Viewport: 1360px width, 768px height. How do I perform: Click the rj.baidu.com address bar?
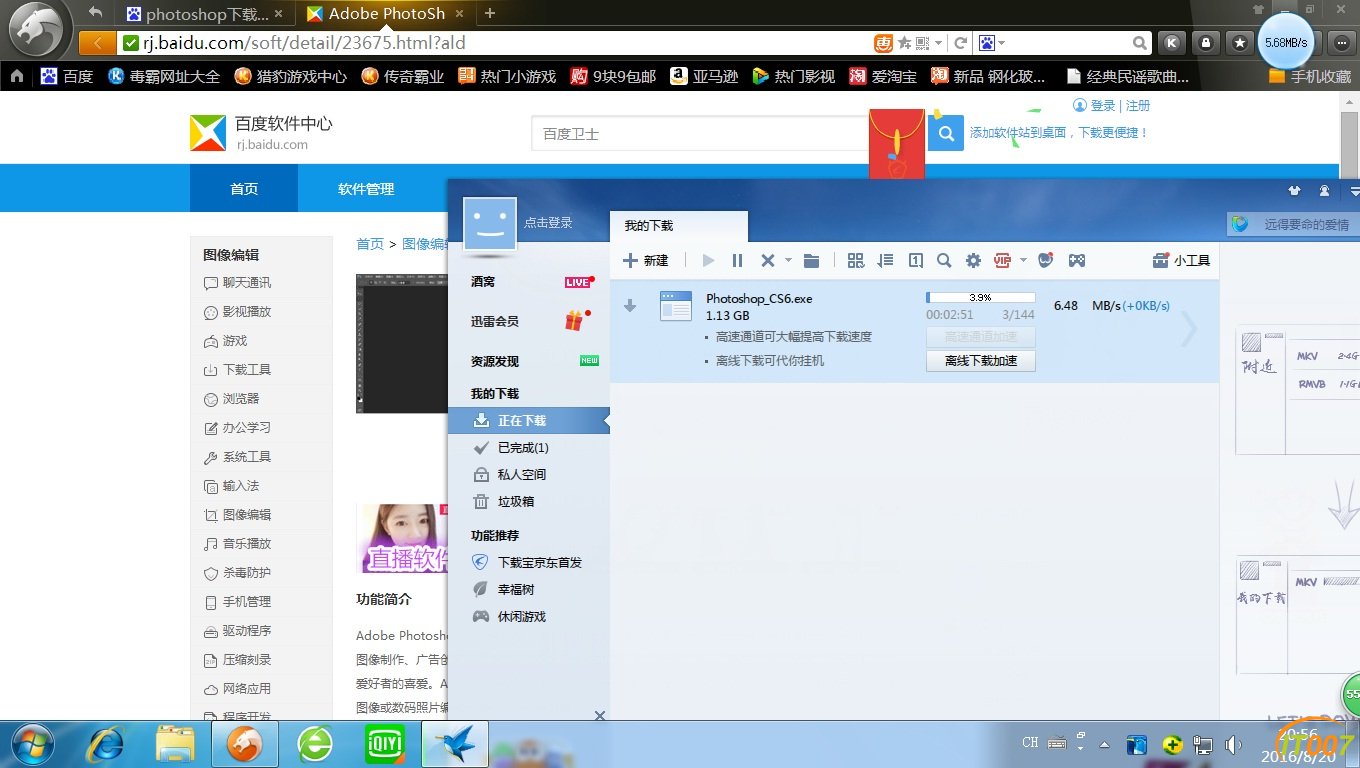(495, 43)
